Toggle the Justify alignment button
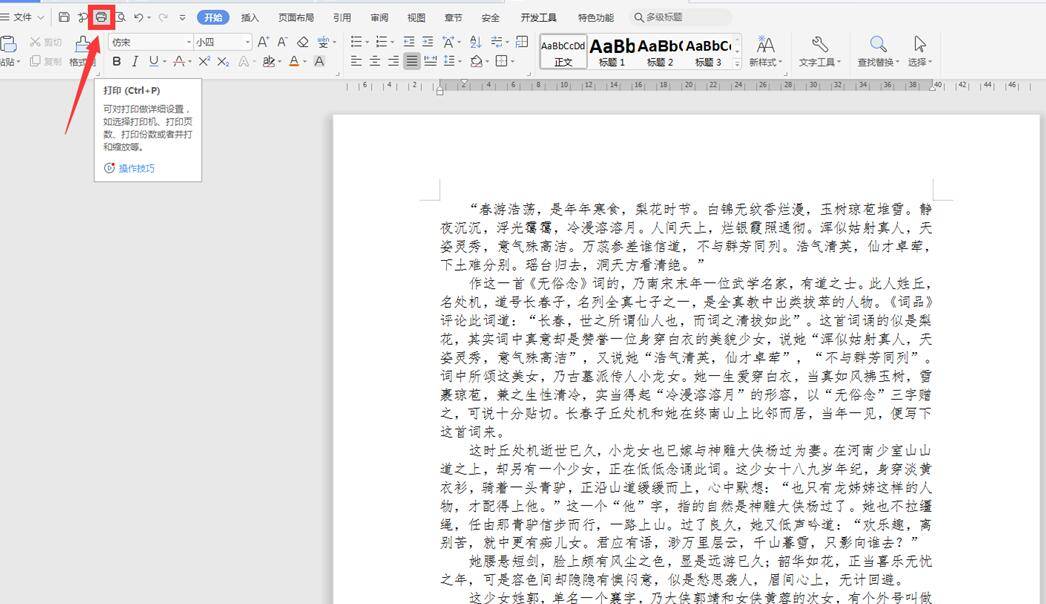 coord(412,61)
